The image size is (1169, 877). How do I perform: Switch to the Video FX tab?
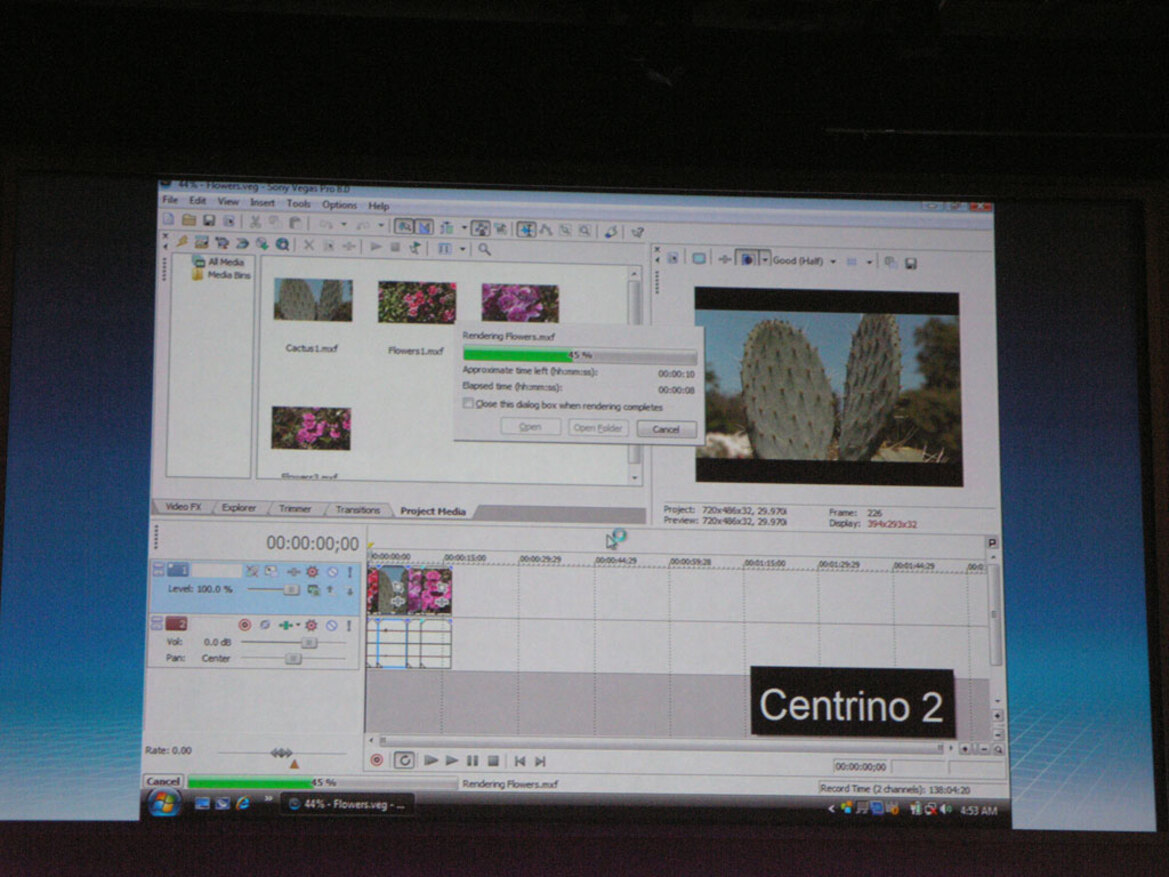coord(183,506)
